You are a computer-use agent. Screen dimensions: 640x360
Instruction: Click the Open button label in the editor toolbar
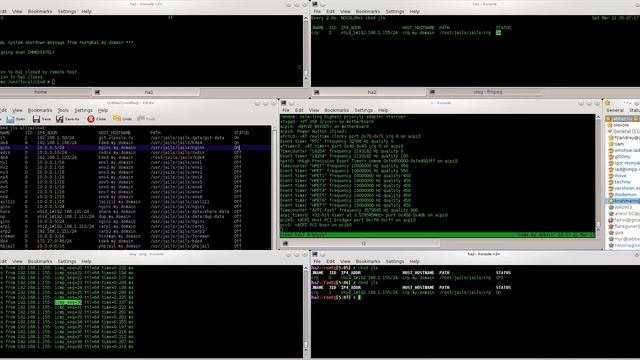[x=20, y=119]
